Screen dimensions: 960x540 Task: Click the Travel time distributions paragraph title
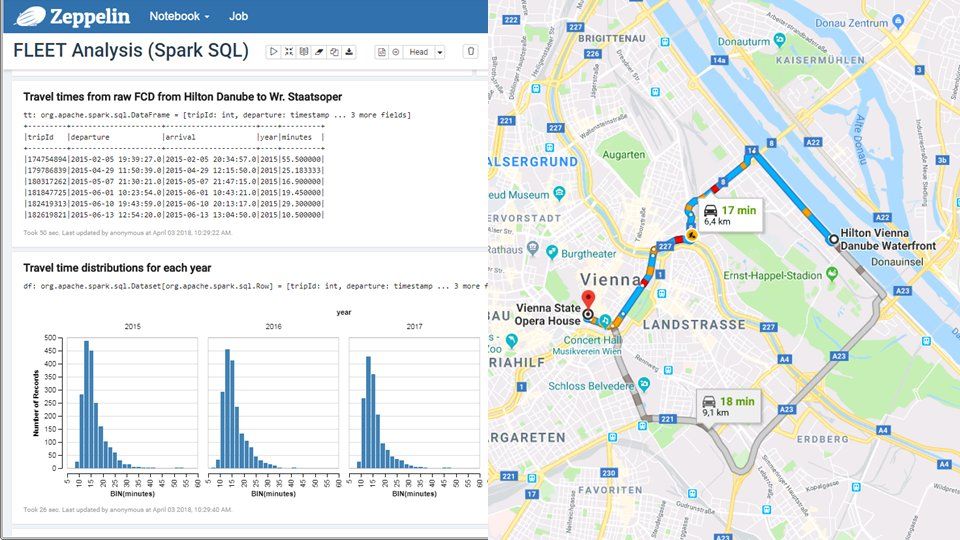(117, 268)
